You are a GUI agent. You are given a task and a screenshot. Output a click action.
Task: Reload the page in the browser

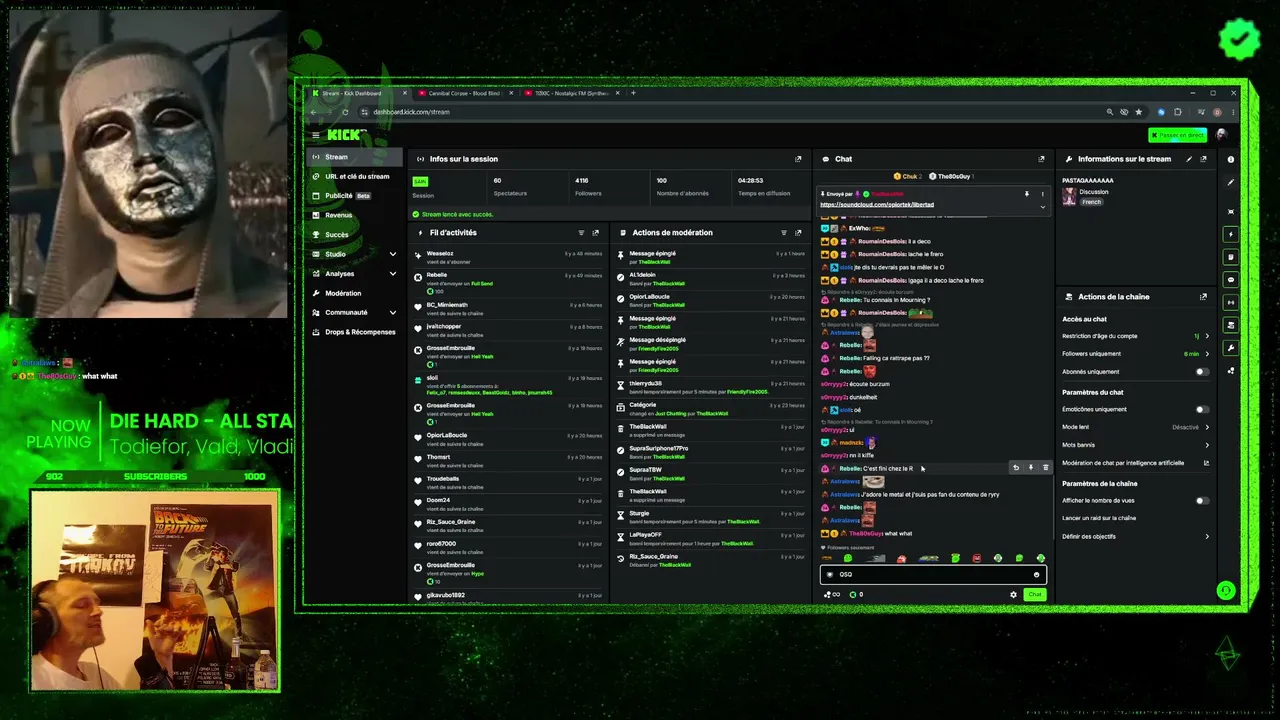click(x=346, y=112)
